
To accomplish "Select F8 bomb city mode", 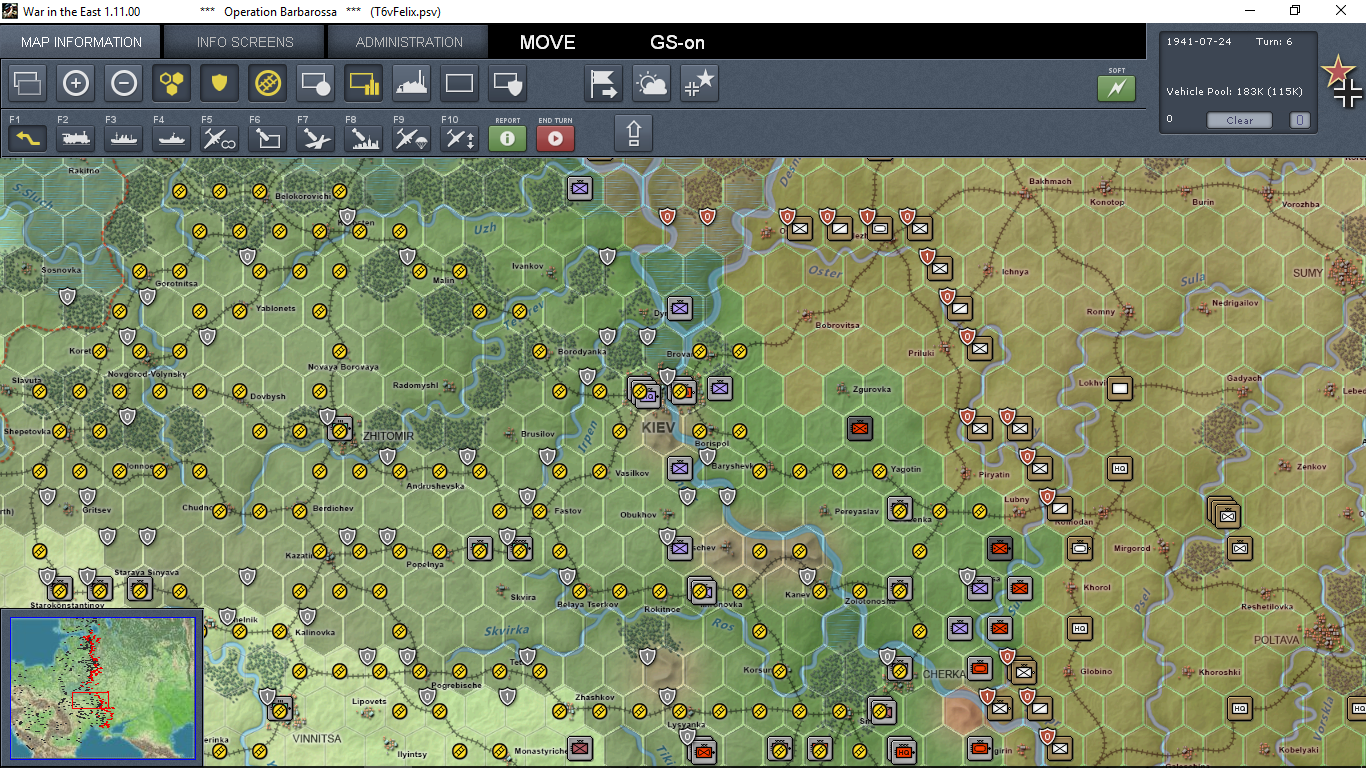I will click(x=363, y=138).
